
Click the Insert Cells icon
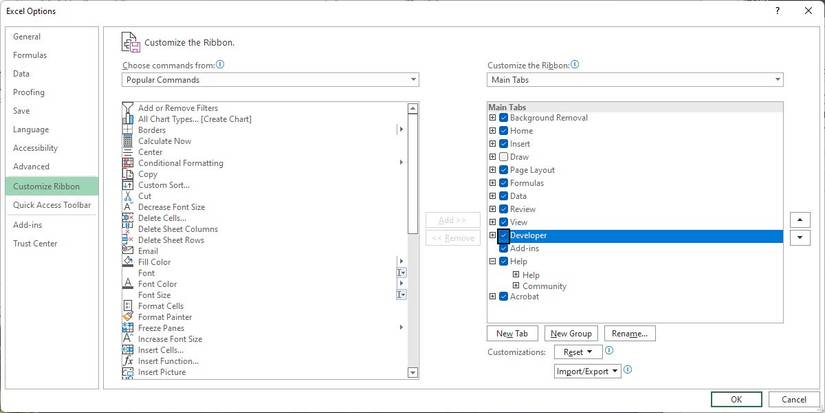point(128,350)
